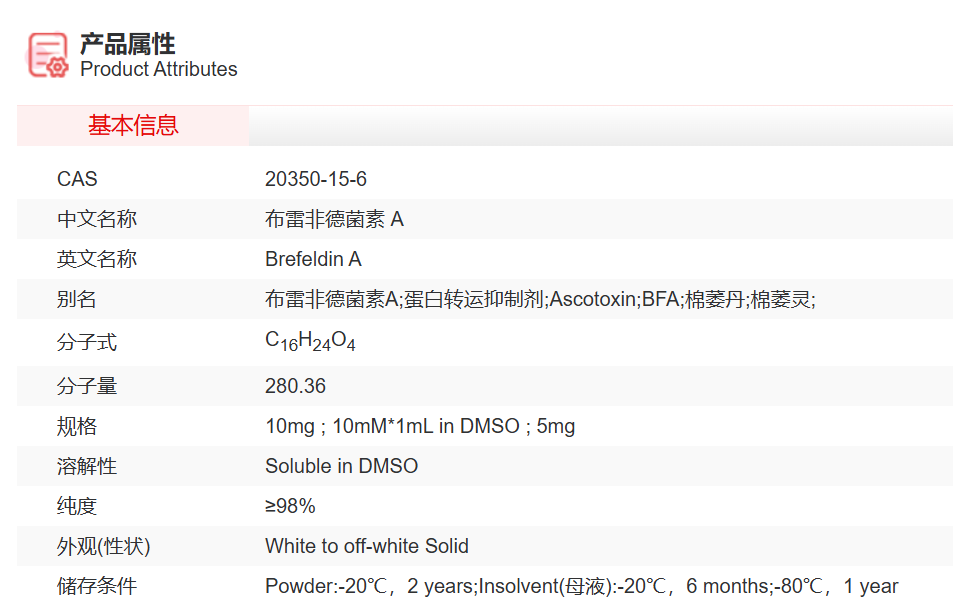The height and width of the screenshot is (603, 953).
Task: Click the White to off-white Solid text
Action: pos(366,546)
